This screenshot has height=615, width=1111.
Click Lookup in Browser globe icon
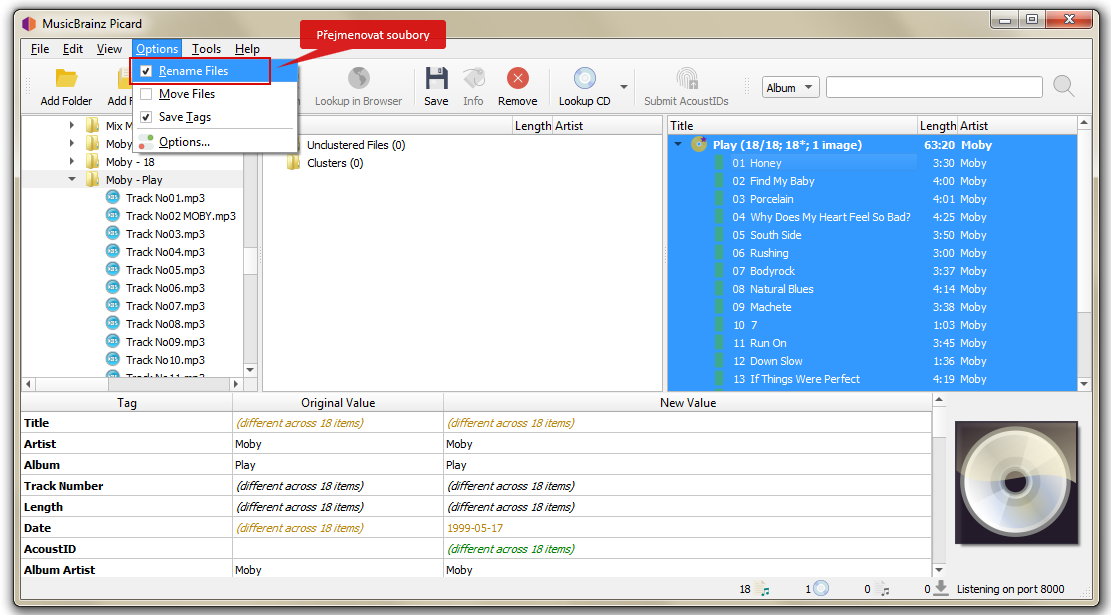tap(359, 79)
